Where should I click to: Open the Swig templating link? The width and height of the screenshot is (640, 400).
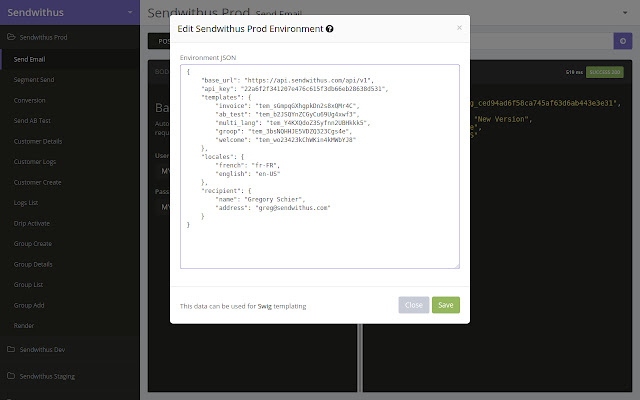coord(266,306)
